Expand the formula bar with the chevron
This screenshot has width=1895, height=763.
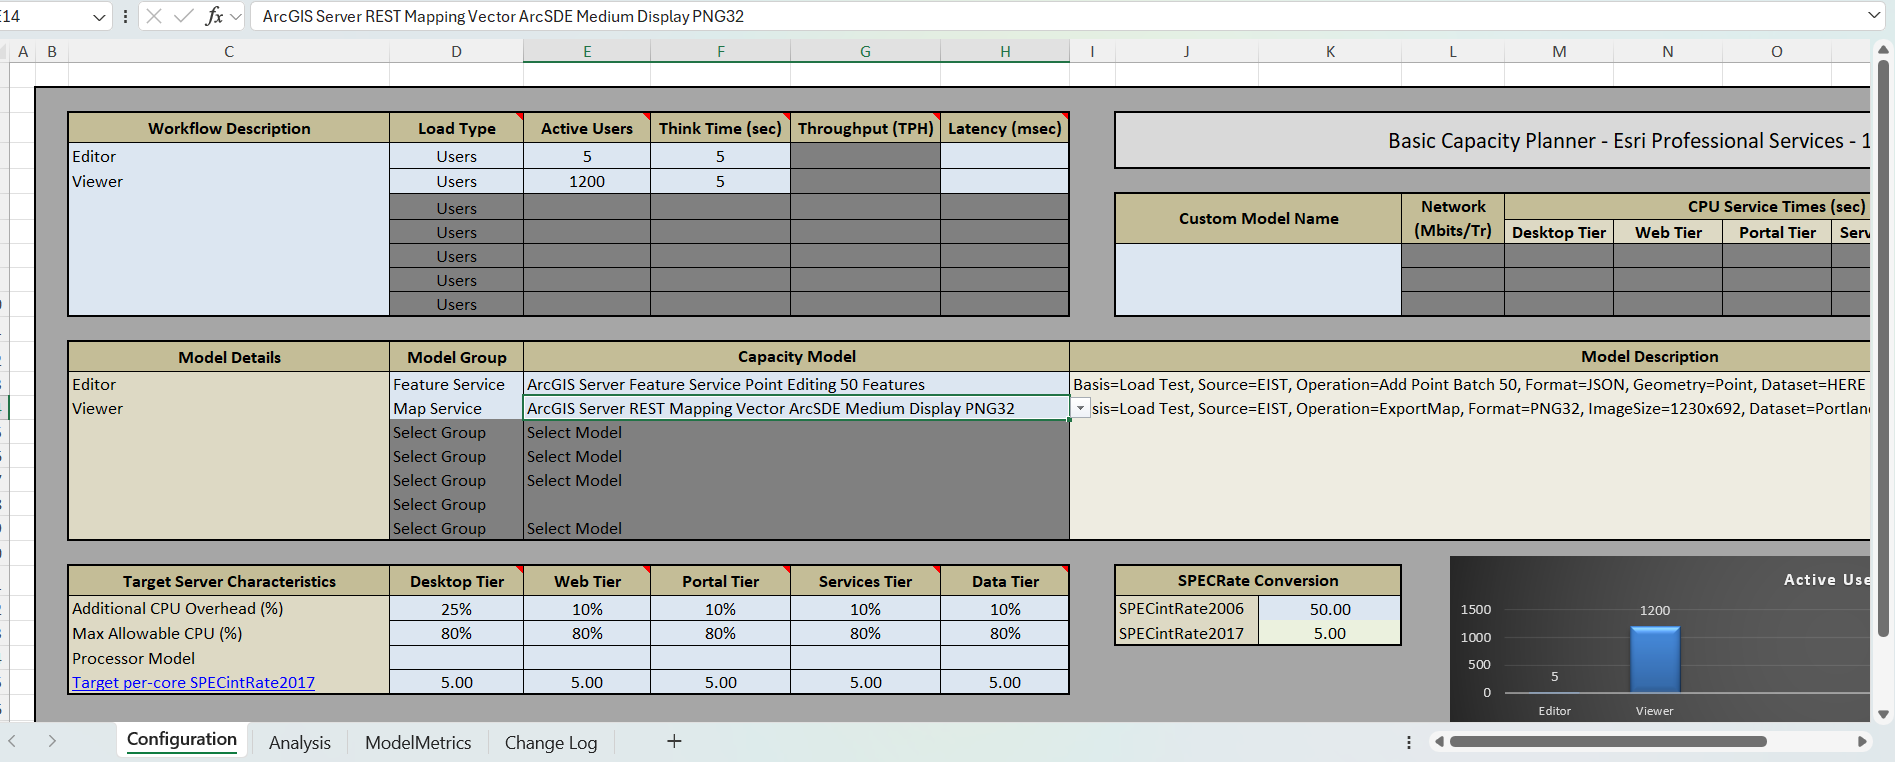(1874, 15)
